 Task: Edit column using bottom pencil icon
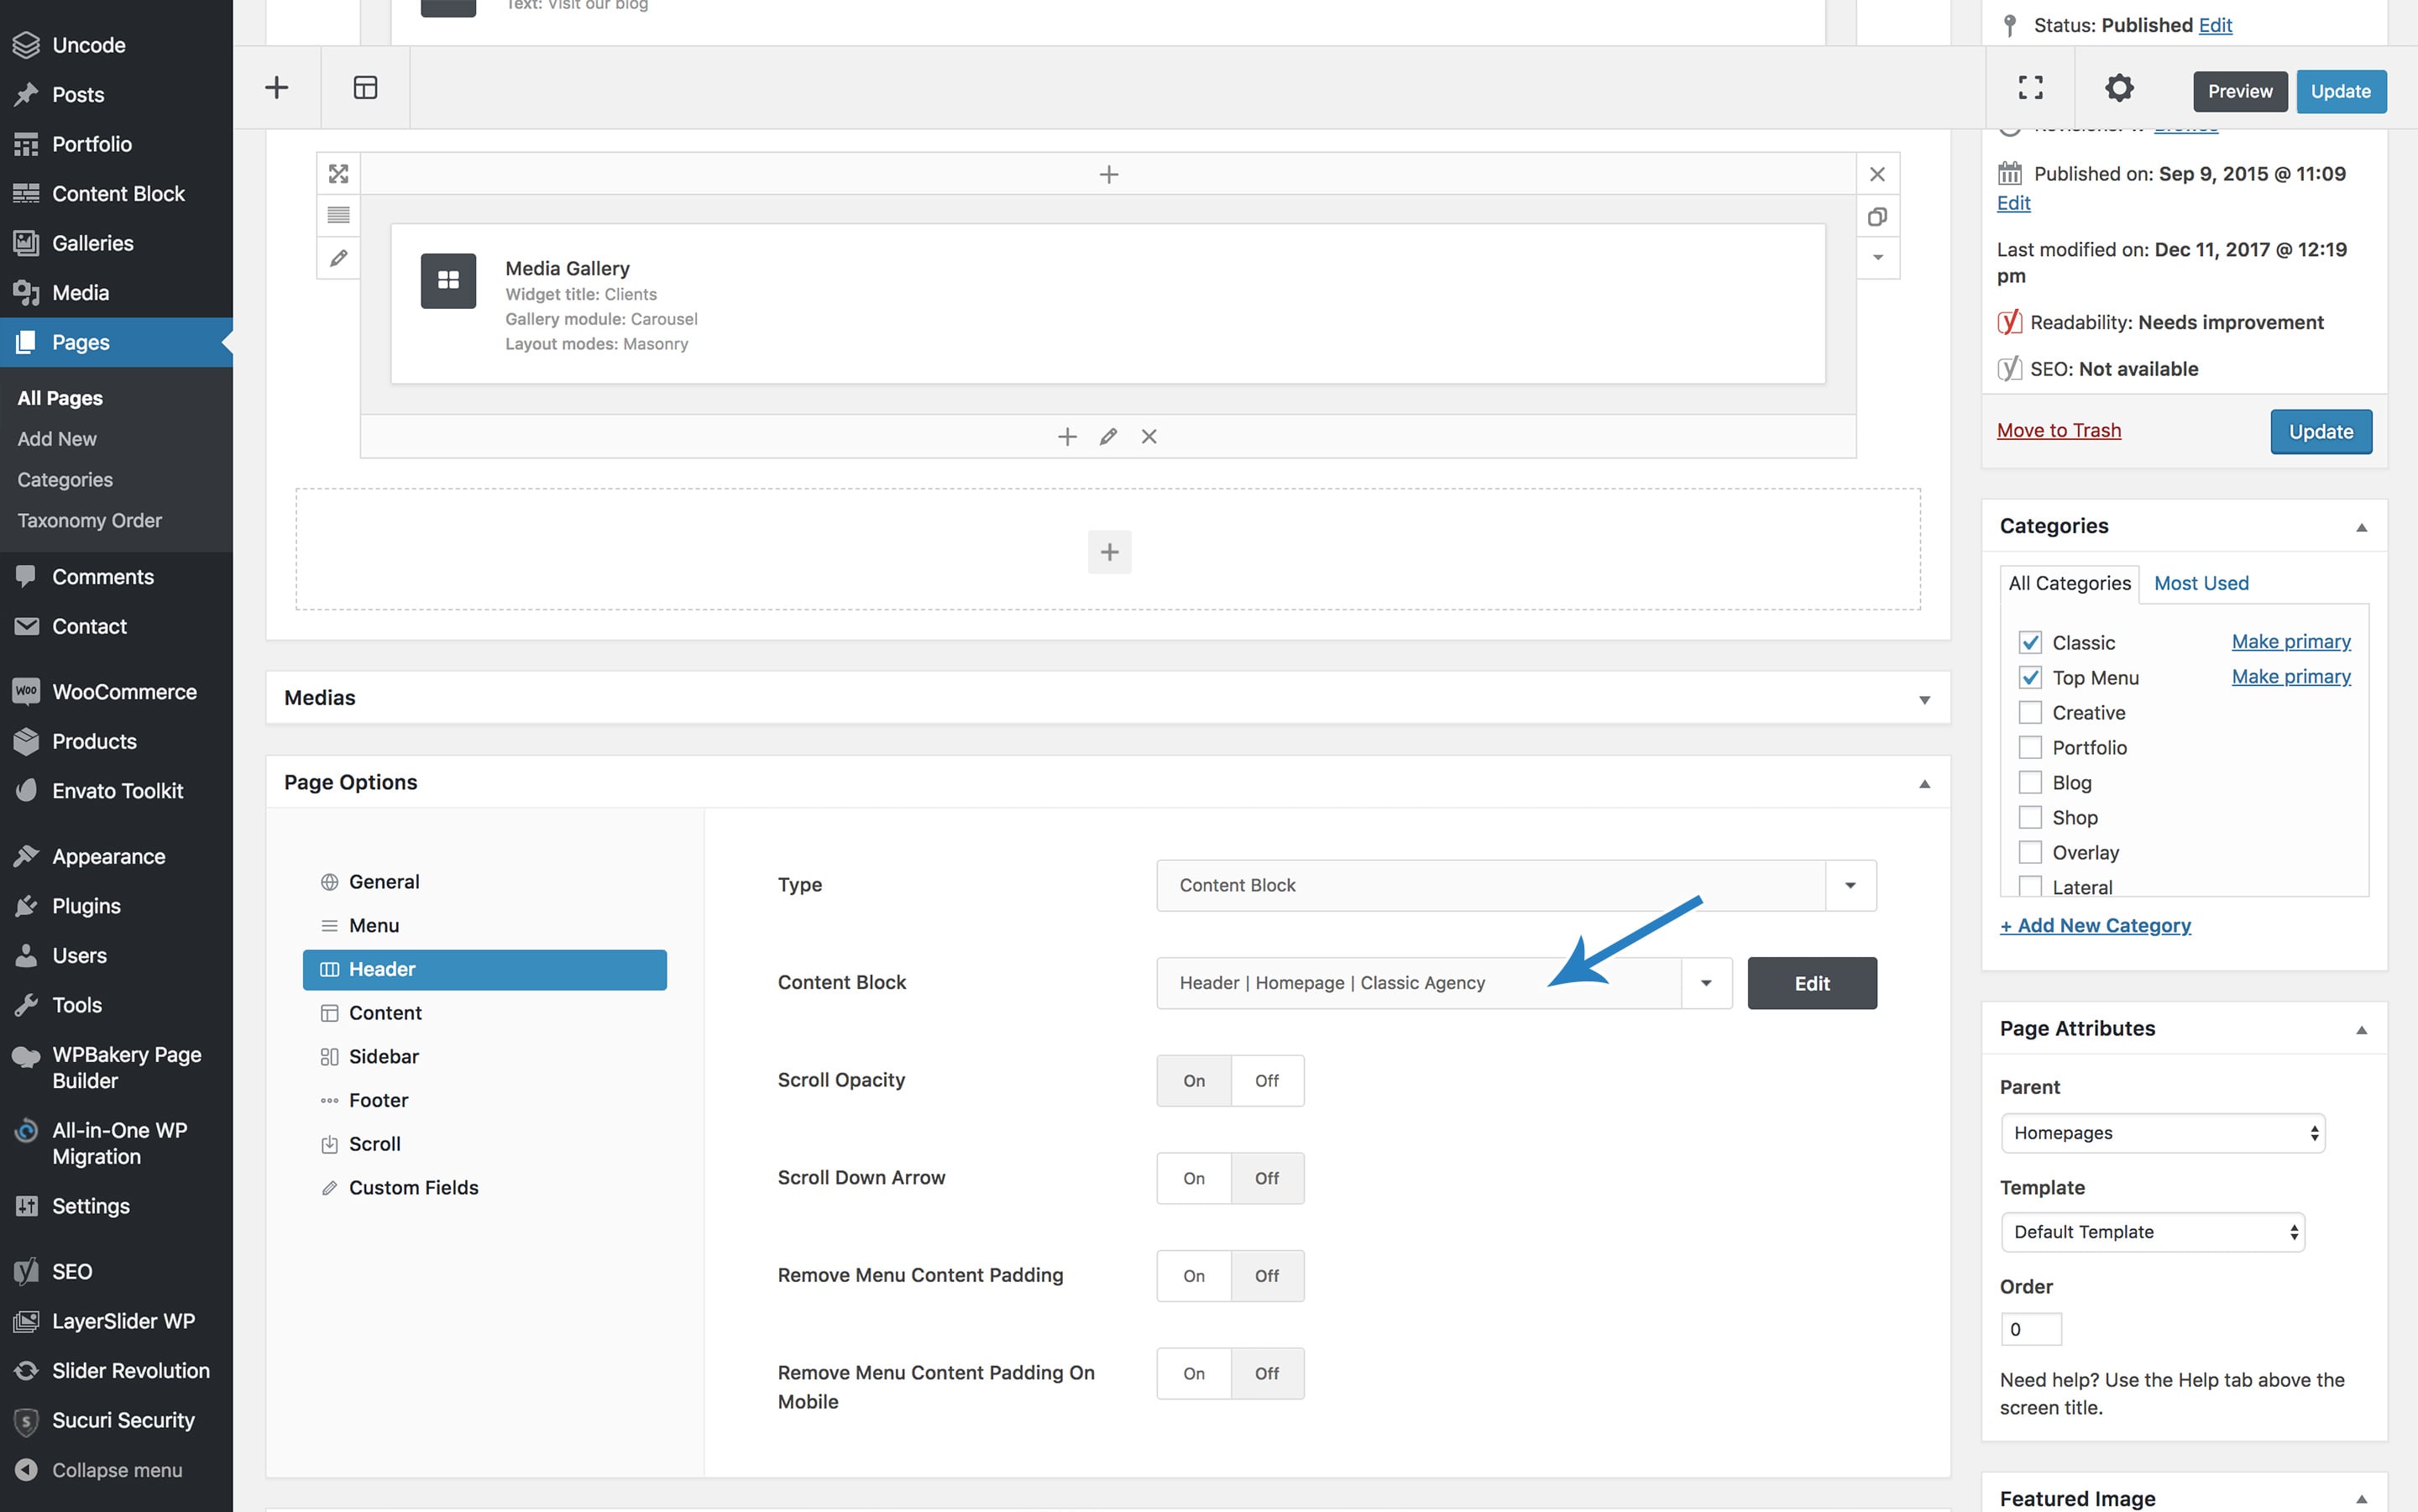pyautogui.click(x=1108, y=437)
